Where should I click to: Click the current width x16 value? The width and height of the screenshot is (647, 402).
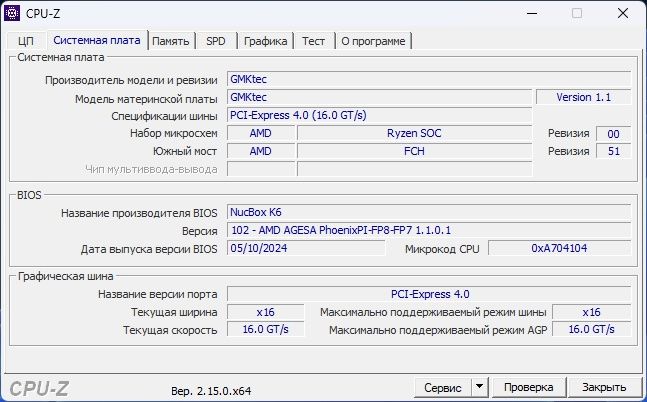pos(266,312)
